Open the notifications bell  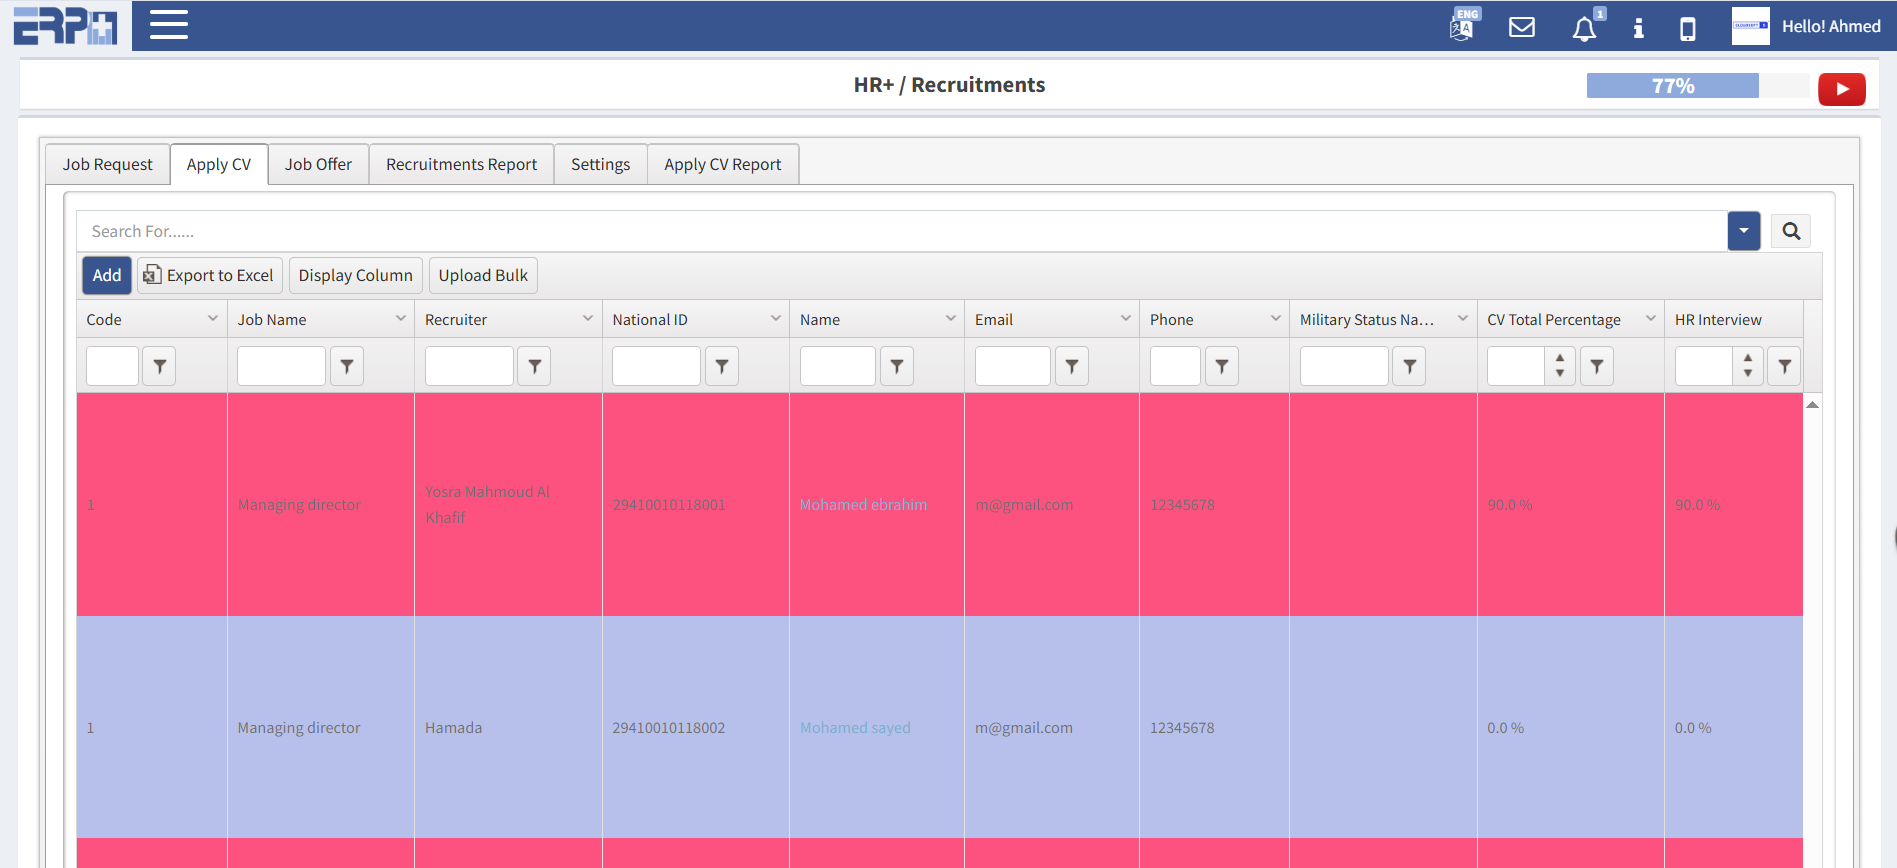(x=1584, y=28)
